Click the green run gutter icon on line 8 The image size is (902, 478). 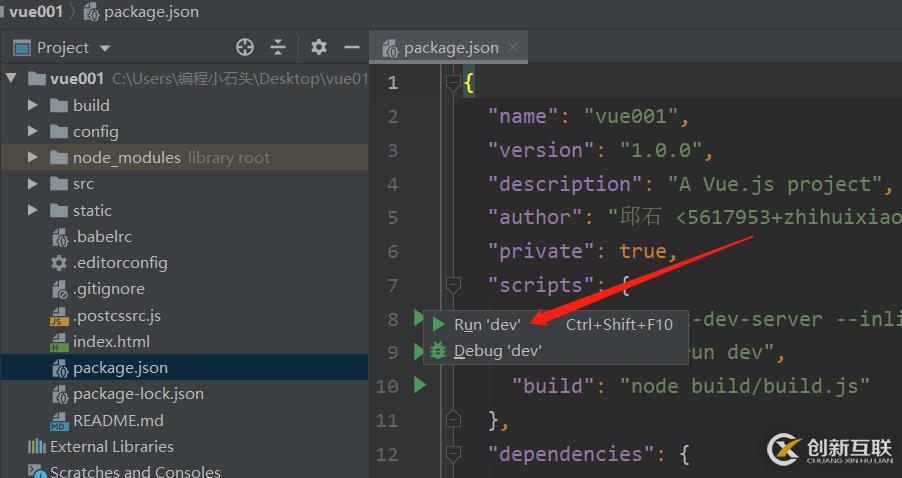tap(419, 318)
